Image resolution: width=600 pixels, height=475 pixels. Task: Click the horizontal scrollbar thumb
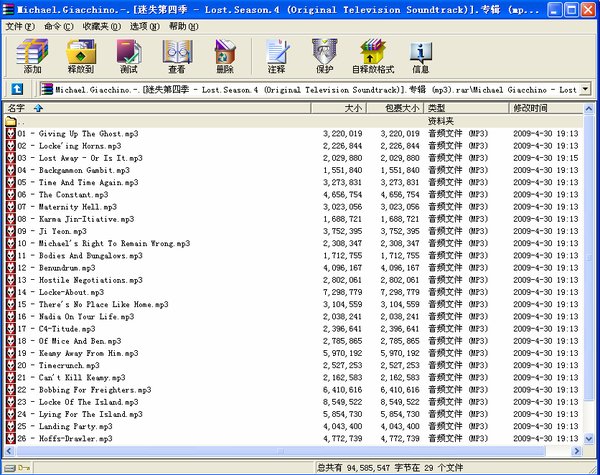coord(280,451)
